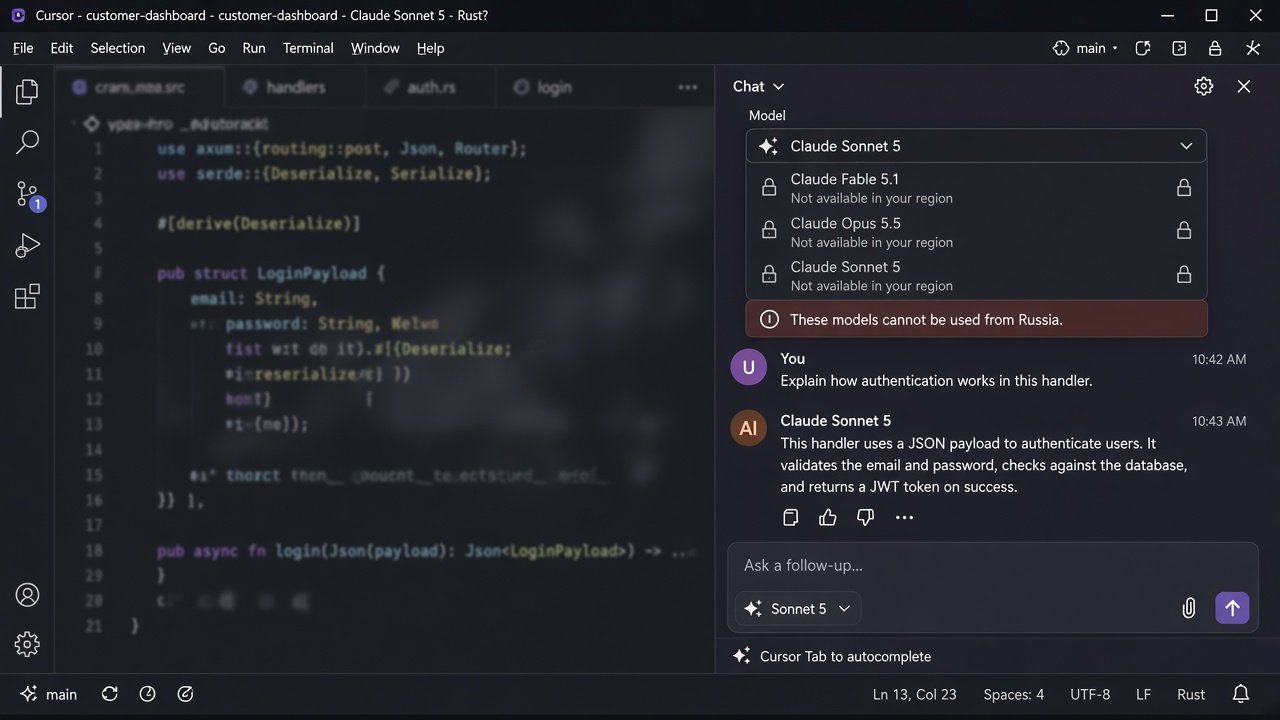Click lock icon right of Claude Fable 5.1
The width and height of the screenshot is (1280, 720).
(1184, 188)
